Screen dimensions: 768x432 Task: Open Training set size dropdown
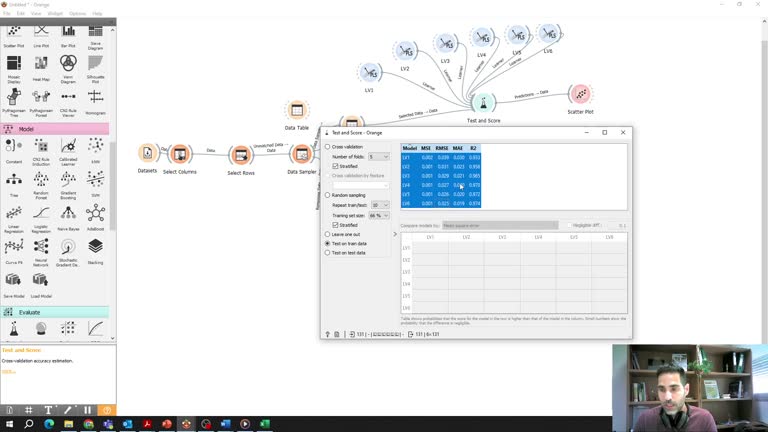[379, 216]
